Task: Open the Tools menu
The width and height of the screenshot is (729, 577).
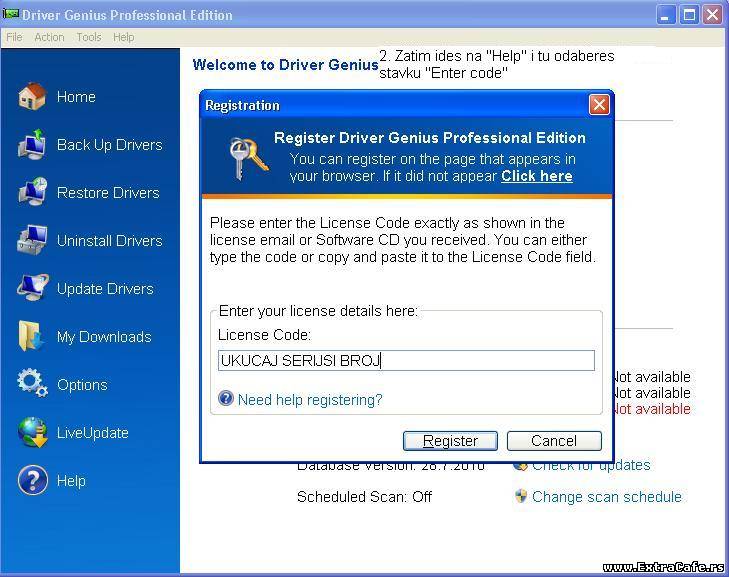Action: click(89, 37)
